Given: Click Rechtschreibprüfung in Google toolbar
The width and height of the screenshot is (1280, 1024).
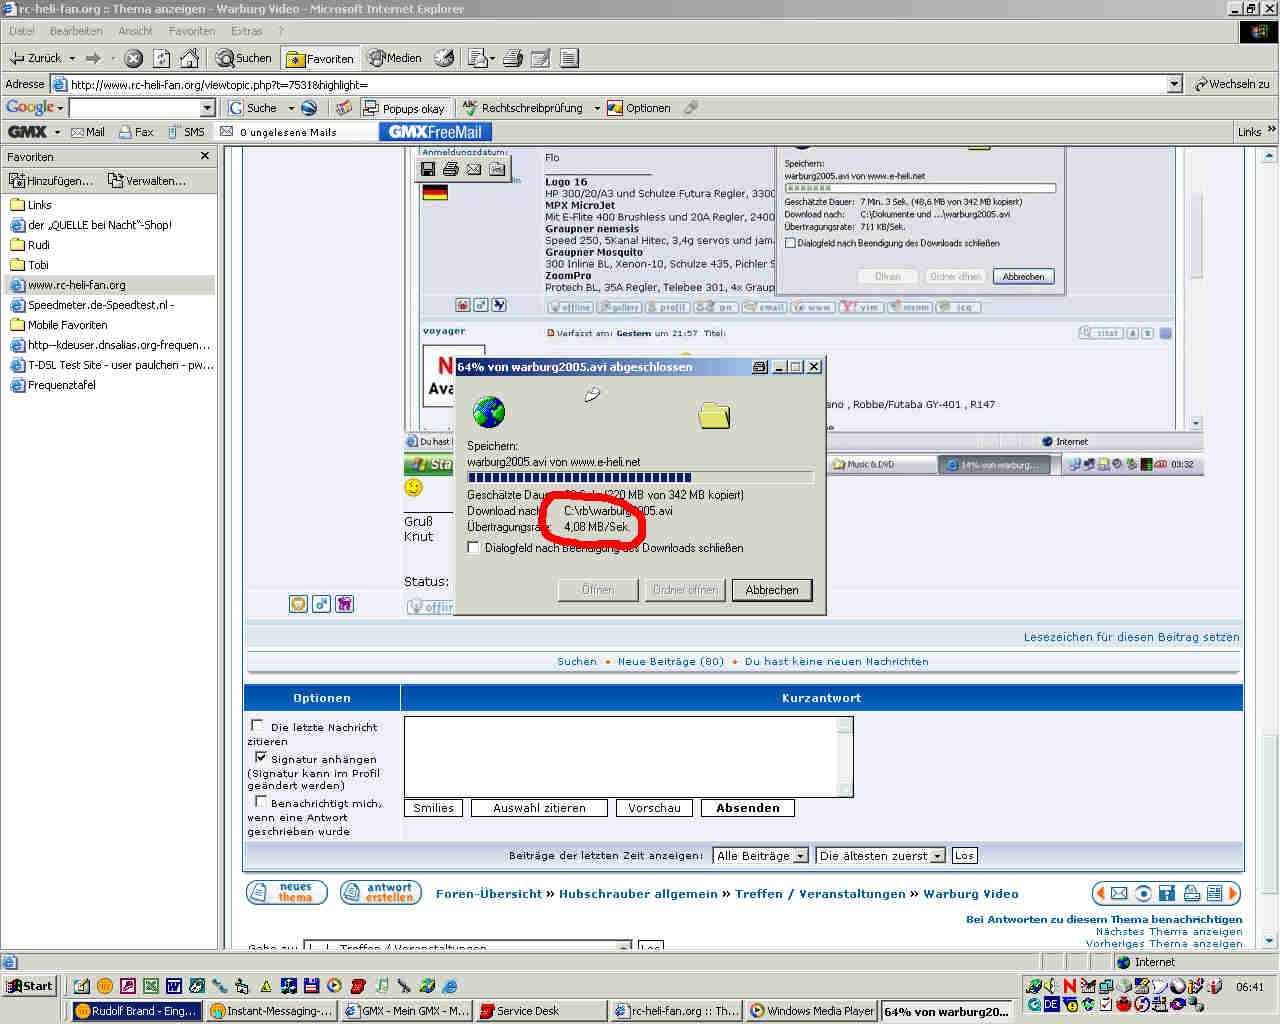Looking at the screenshot, I should (x=522, y=108).
